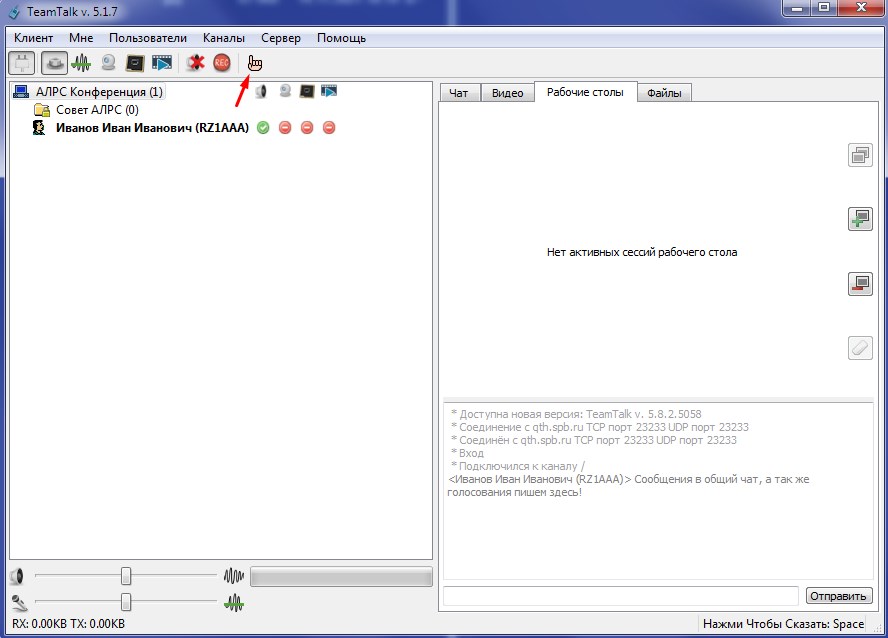Click remove desktop window button
This screenshot has height=638, width=888.
(x=859, y=284)
